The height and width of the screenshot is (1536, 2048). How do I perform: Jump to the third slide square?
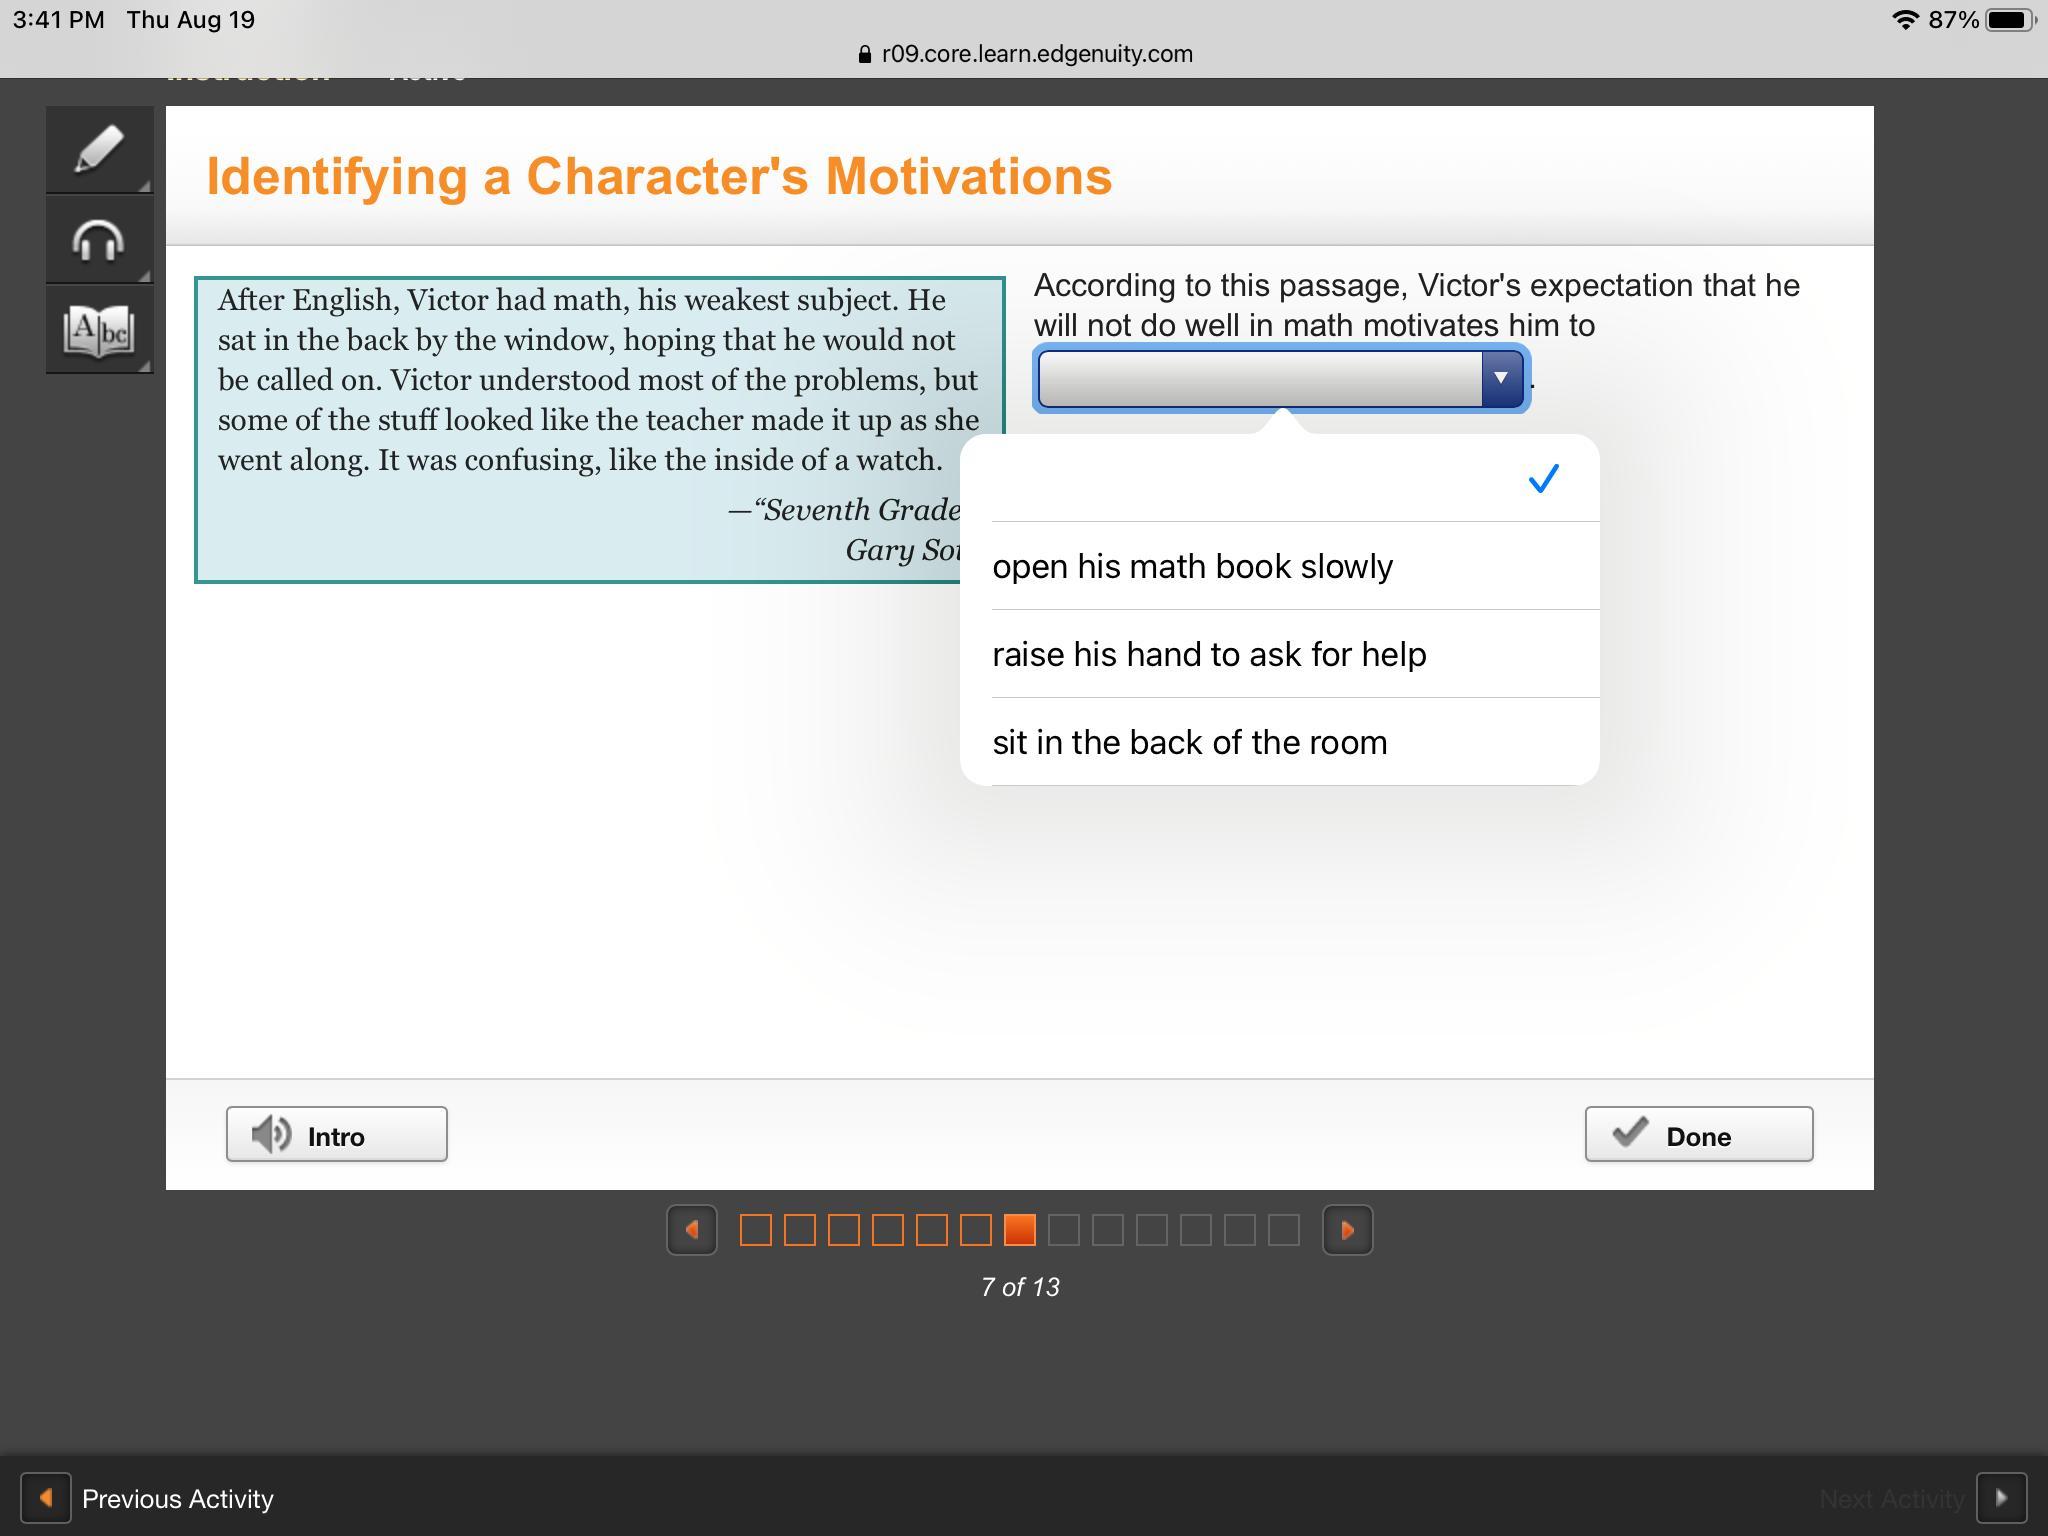[x=844, y=1230]
